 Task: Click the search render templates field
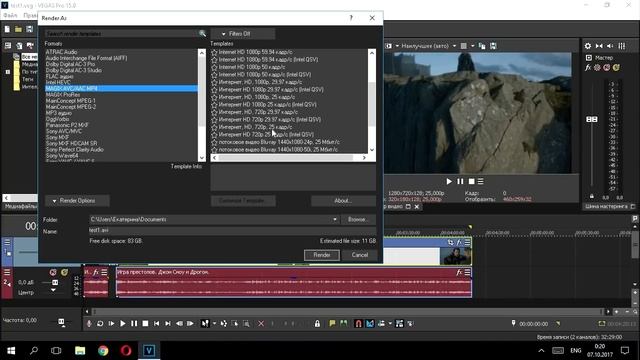coord(121,33)
